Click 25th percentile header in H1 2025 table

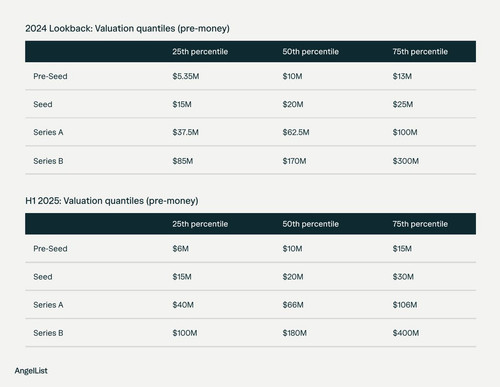[x=200, y=224]
